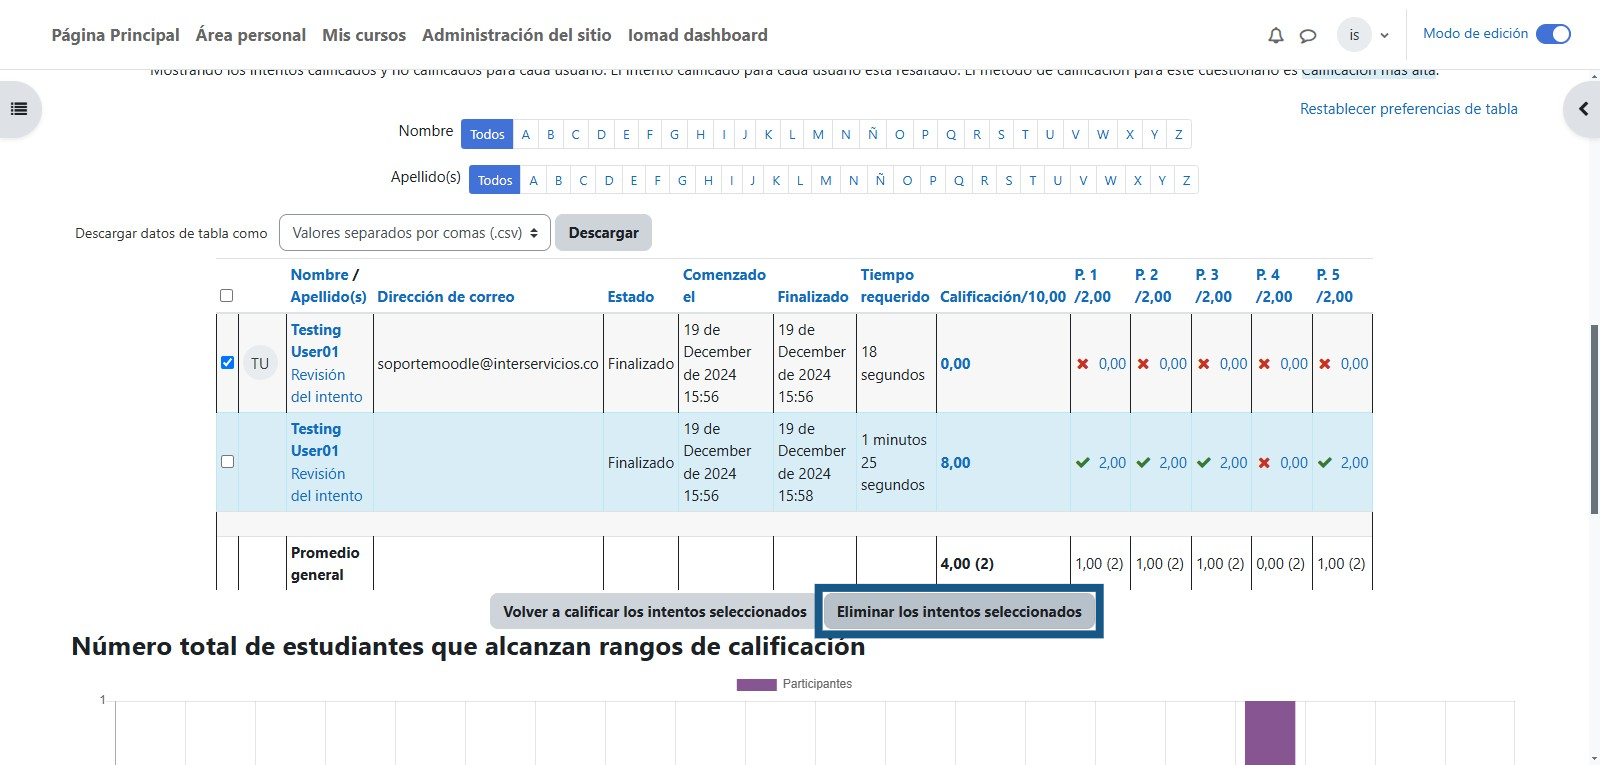Open the notifications bell icon
Screen dimensions: 1600x765
tap(1275, 35)
